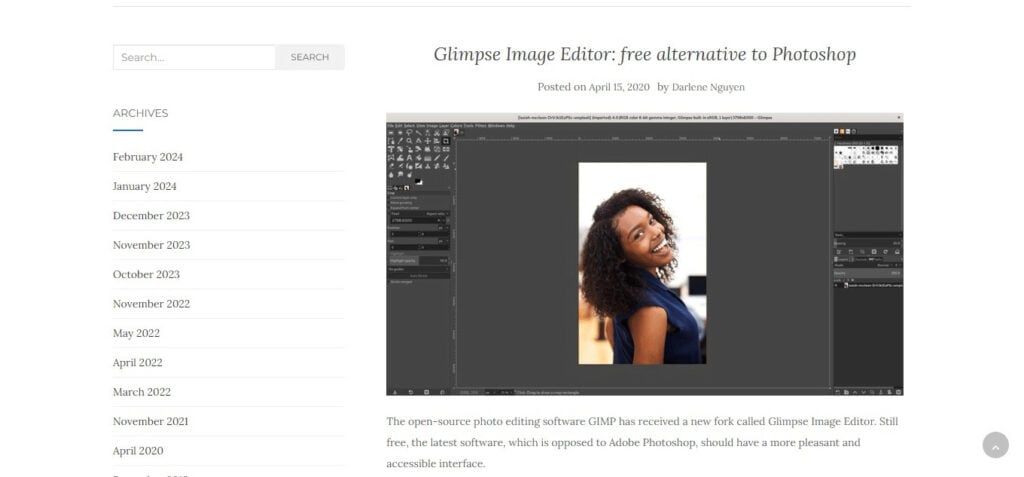Visit author Darlene Nguyen's page

pos(708,87)
